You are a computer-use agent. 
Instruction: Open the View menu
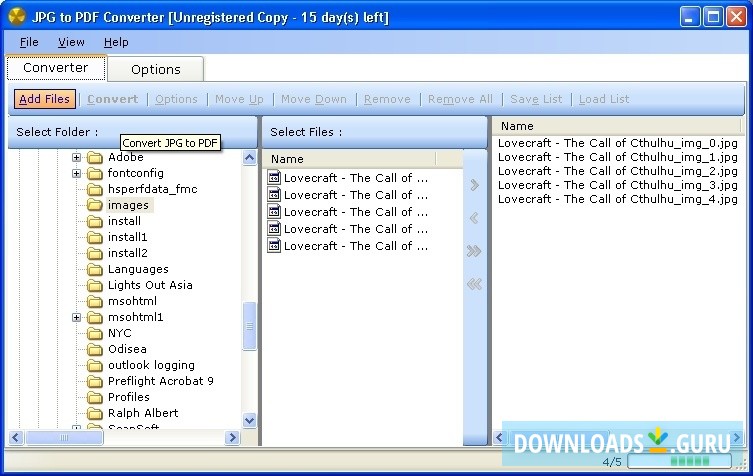point(71,42)
